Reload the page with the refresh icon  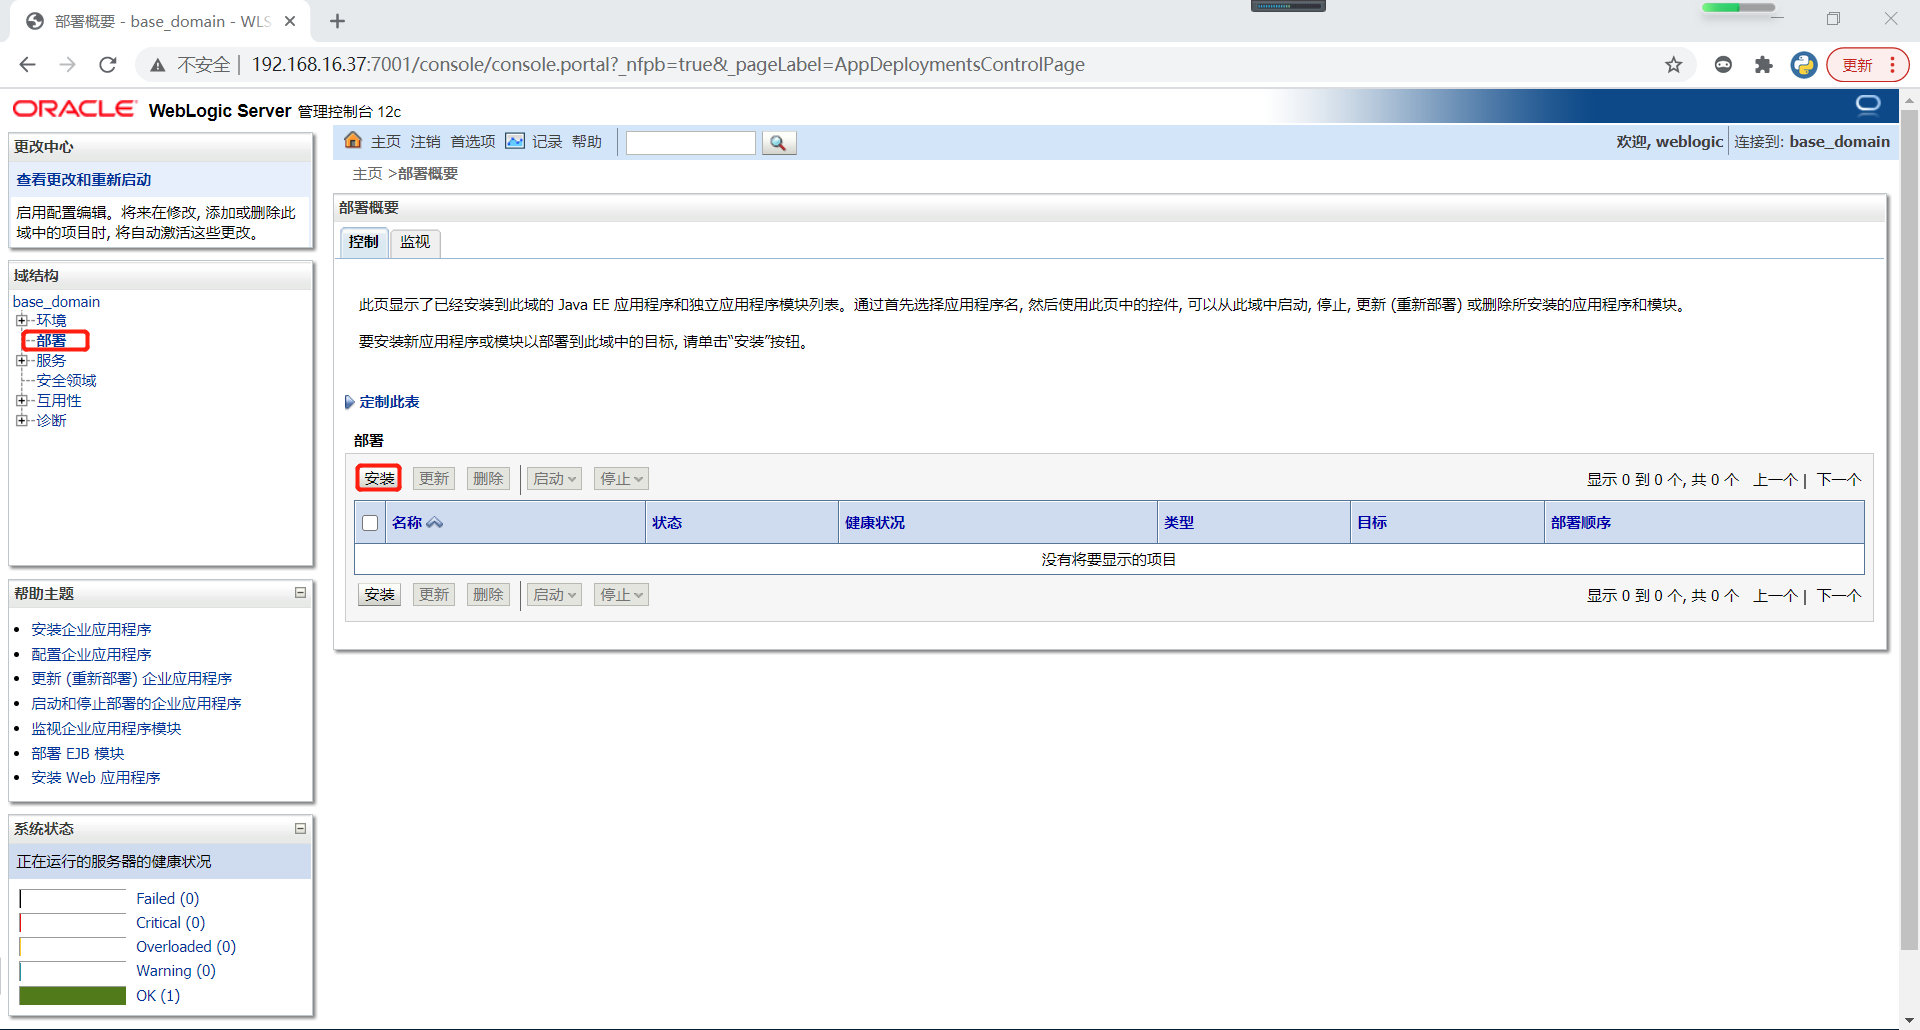point(108,65)
